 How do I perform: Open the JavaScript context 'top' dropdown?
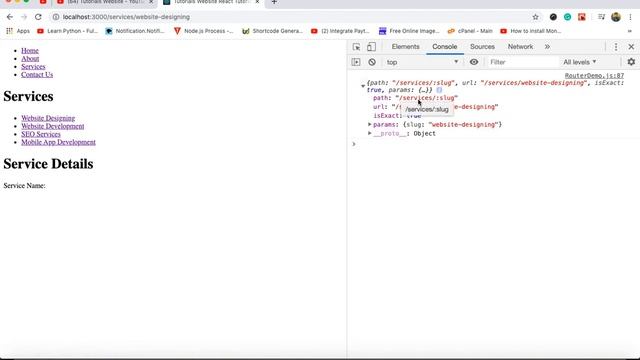click(423, 62)
